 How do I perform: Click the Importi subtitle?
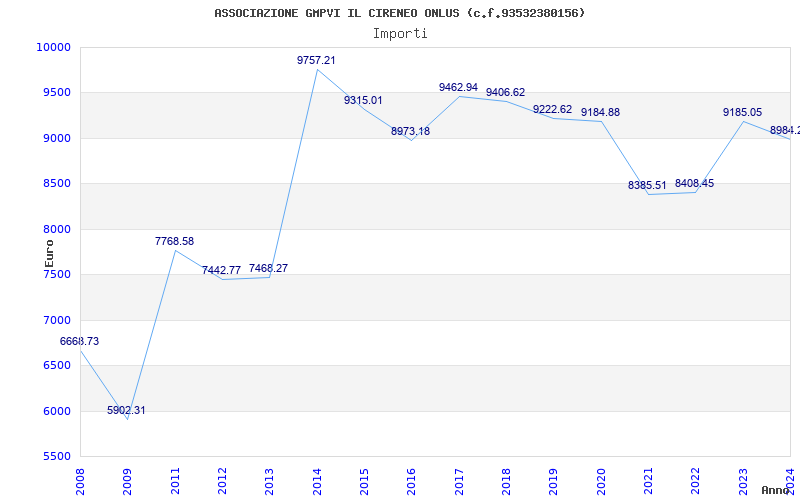coord(400,34)
